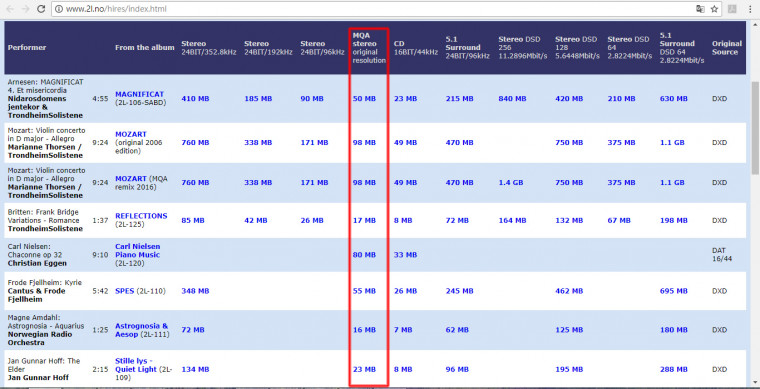Download the 23 MB Stille lys MQA file
The height and width of the screenshot is (389, 760).
(x=364, y=370)
